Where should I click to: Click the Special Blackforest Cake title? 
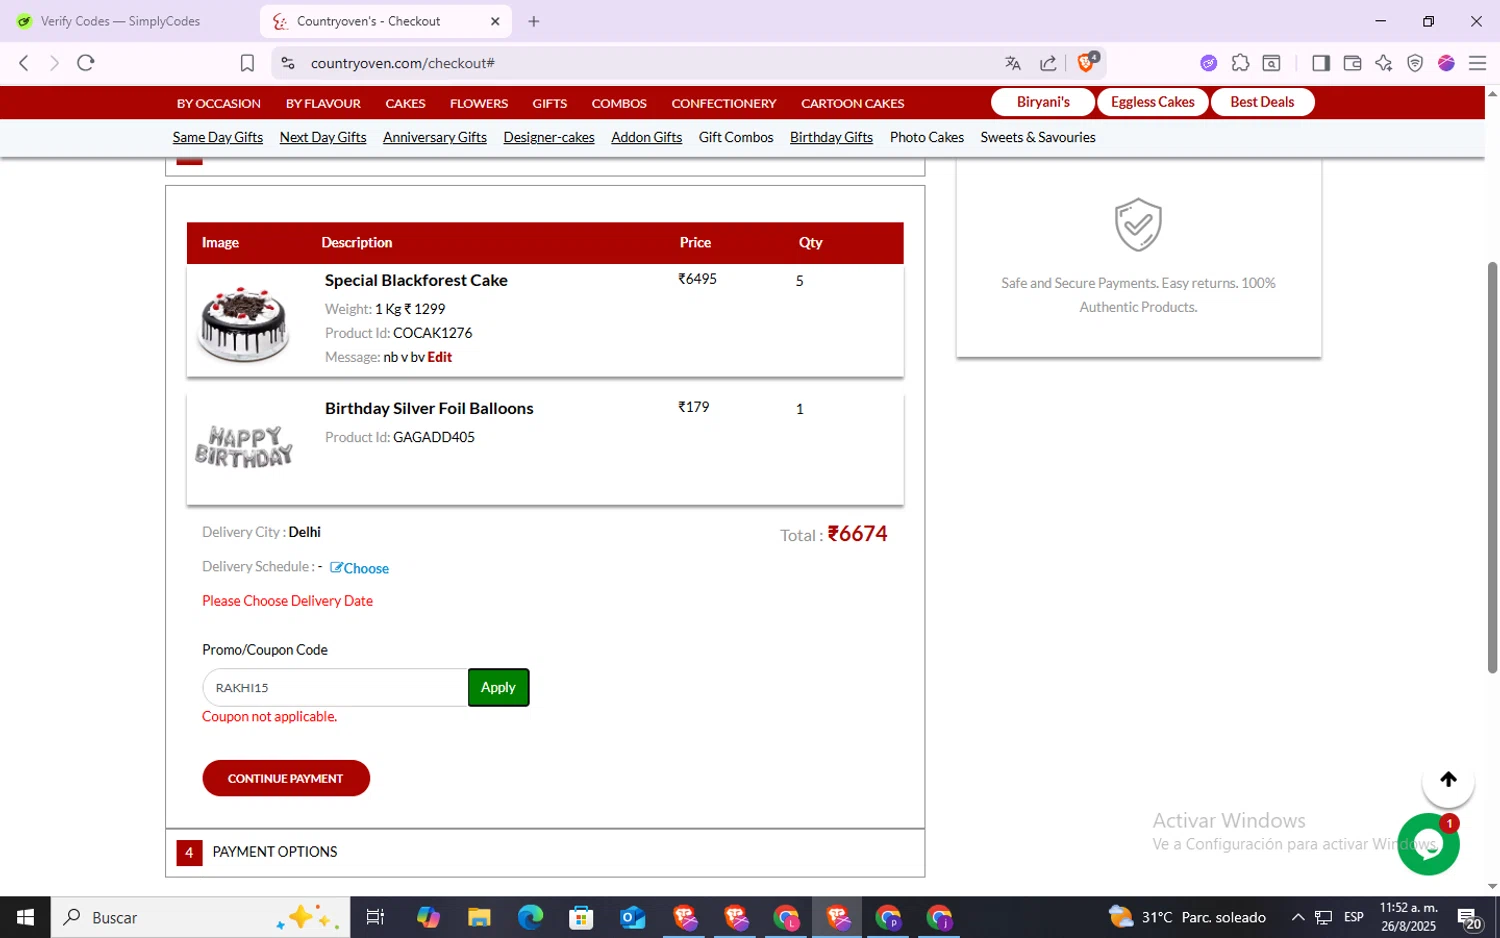(x=416, y=280)
